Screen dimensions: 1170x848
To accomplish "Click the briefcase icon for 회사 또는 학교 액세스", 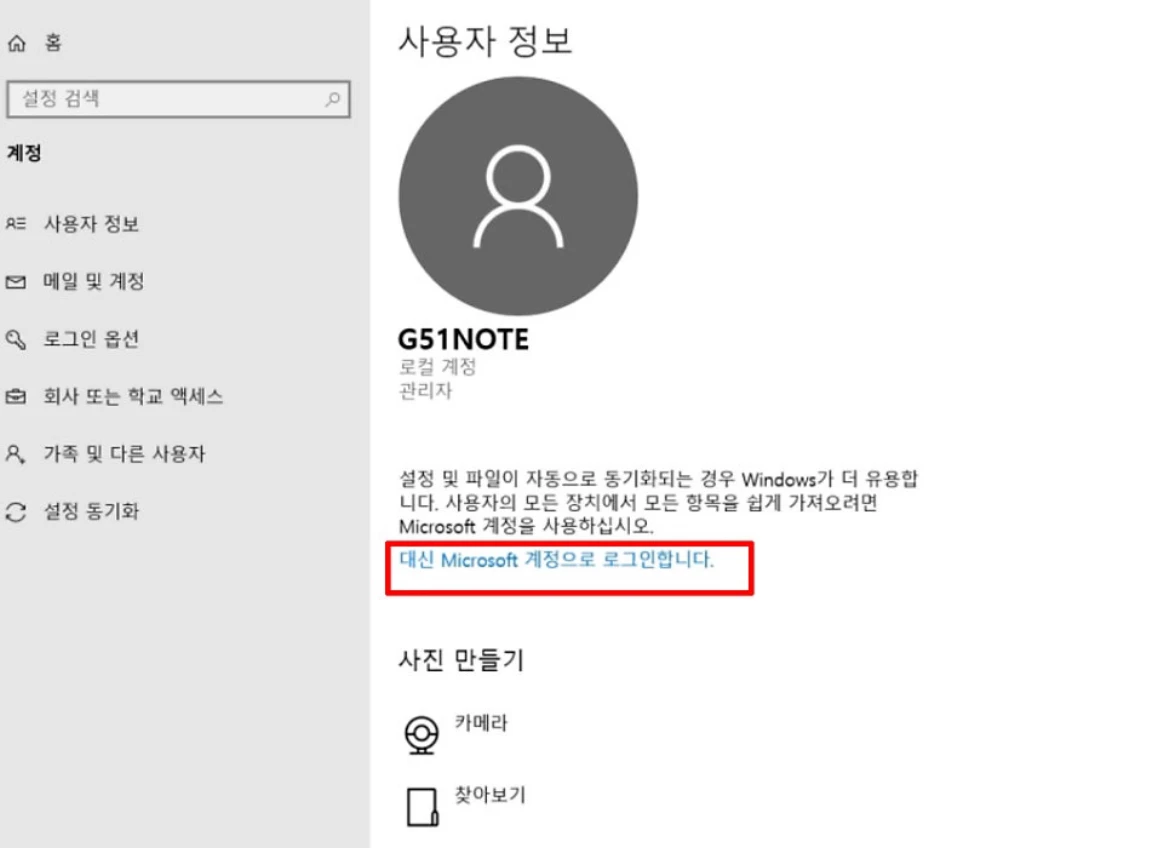I will point(16,396).
